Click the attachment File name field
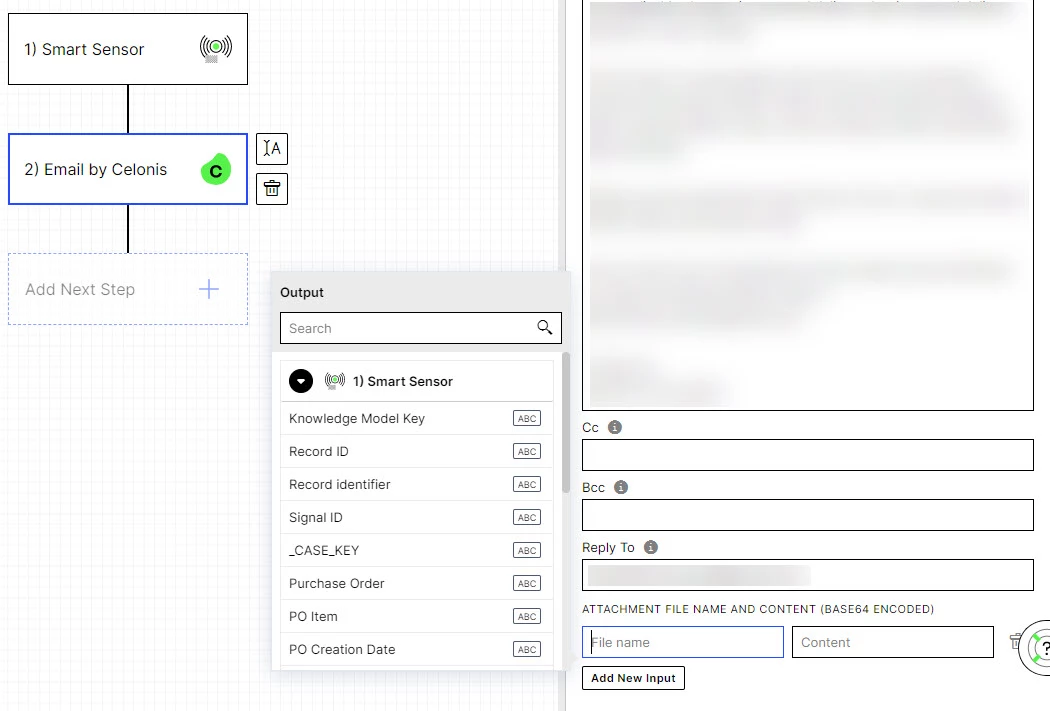This screenshot has width=1050, height=711. pos(682,642)
